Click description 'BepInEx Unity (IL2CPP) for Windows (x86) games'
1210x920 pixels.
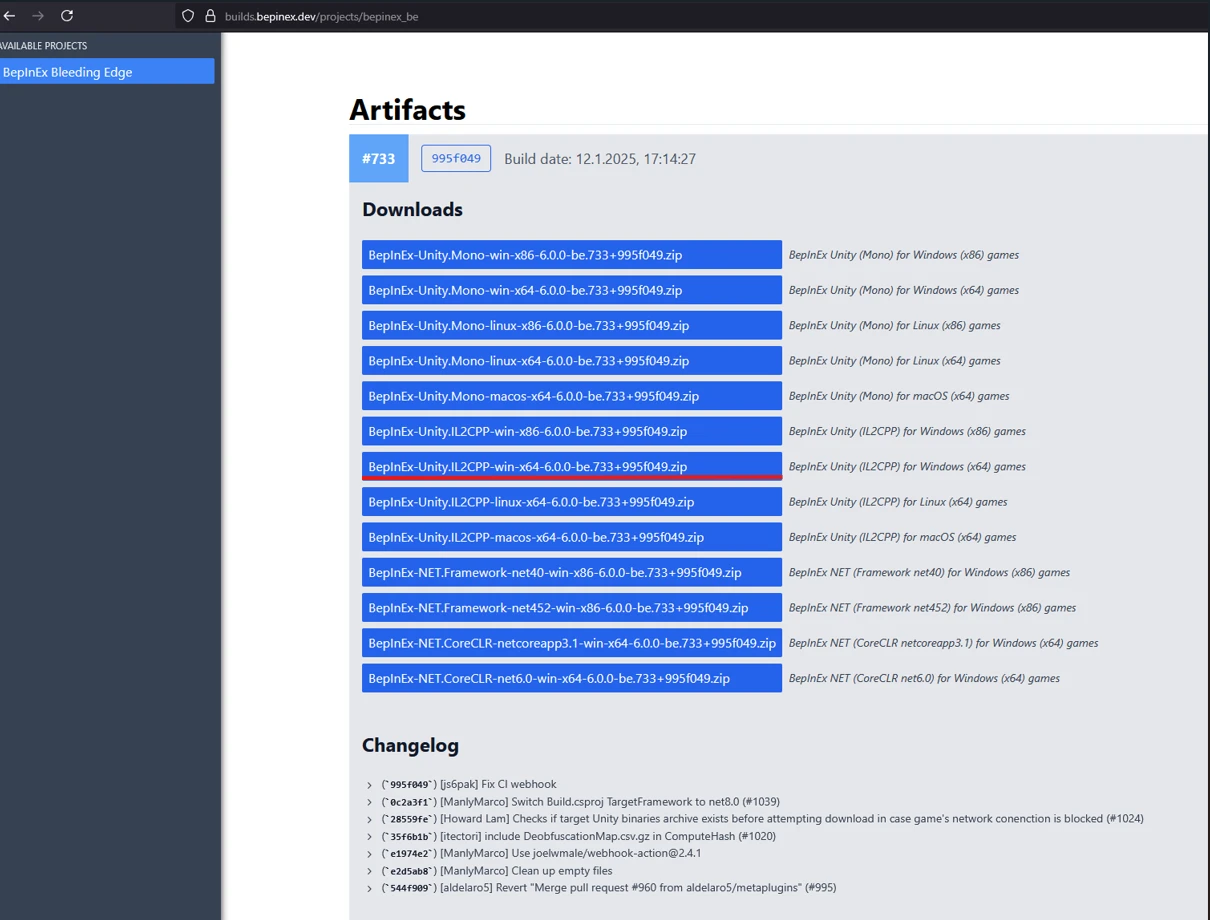coord(907,431)
